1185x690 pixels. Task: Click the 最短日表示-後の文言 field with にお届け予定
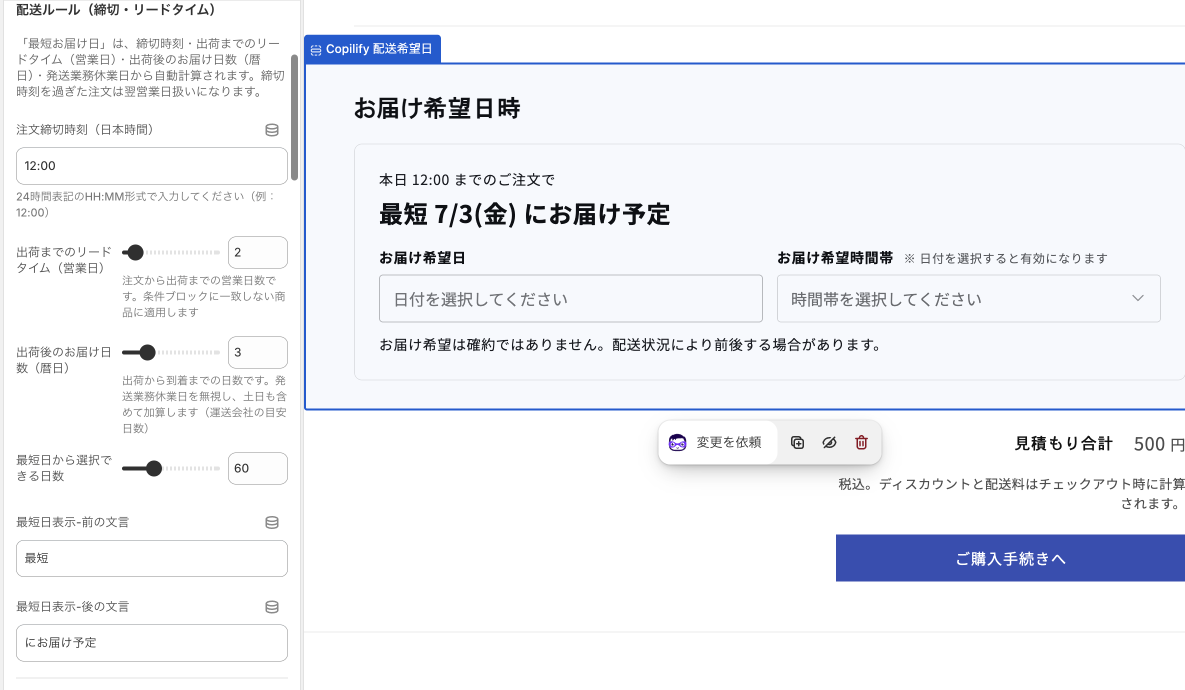pyautogui.click(x=151, y=643)
